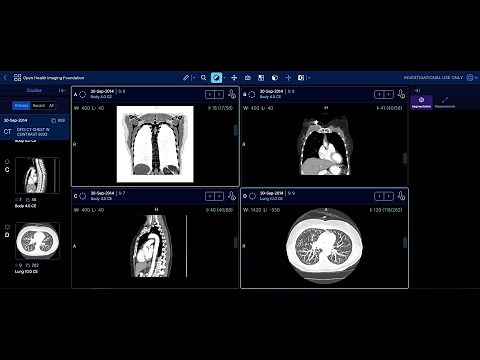Click patient info icon in viewport C

tap(232, 196)
